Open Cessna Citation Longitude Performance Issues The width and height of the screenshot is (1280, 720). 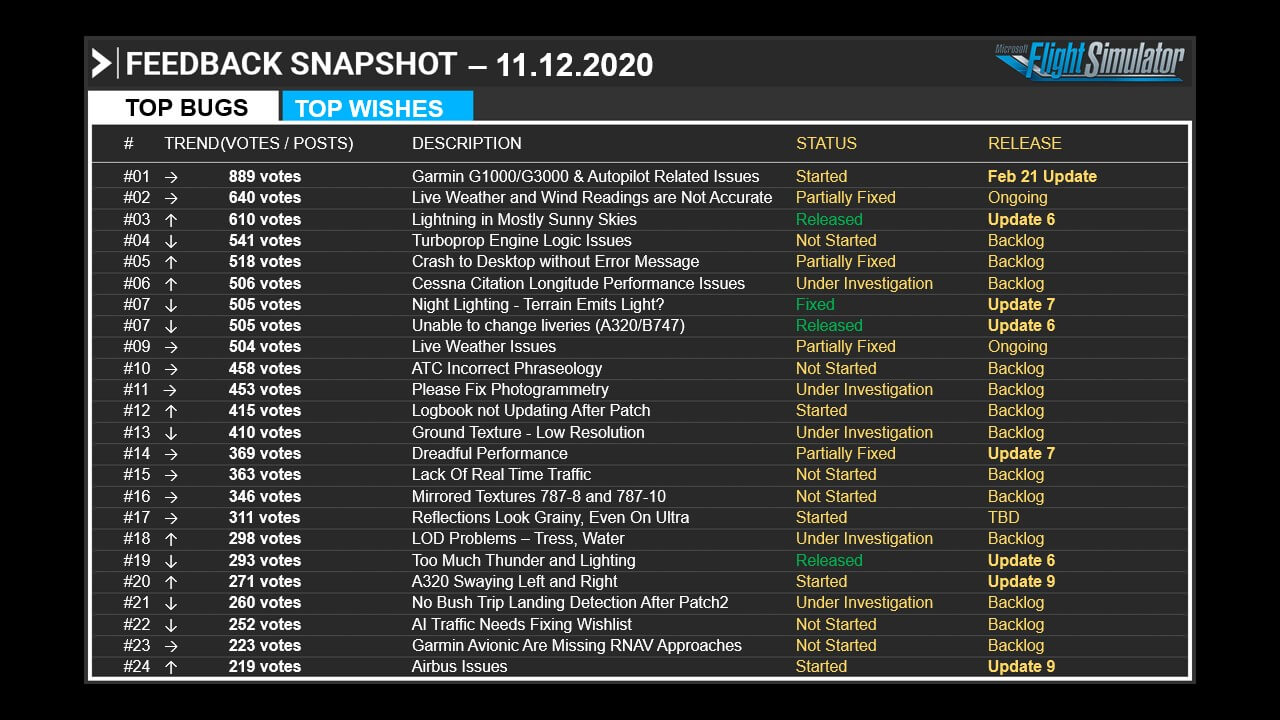click(578, 283)
